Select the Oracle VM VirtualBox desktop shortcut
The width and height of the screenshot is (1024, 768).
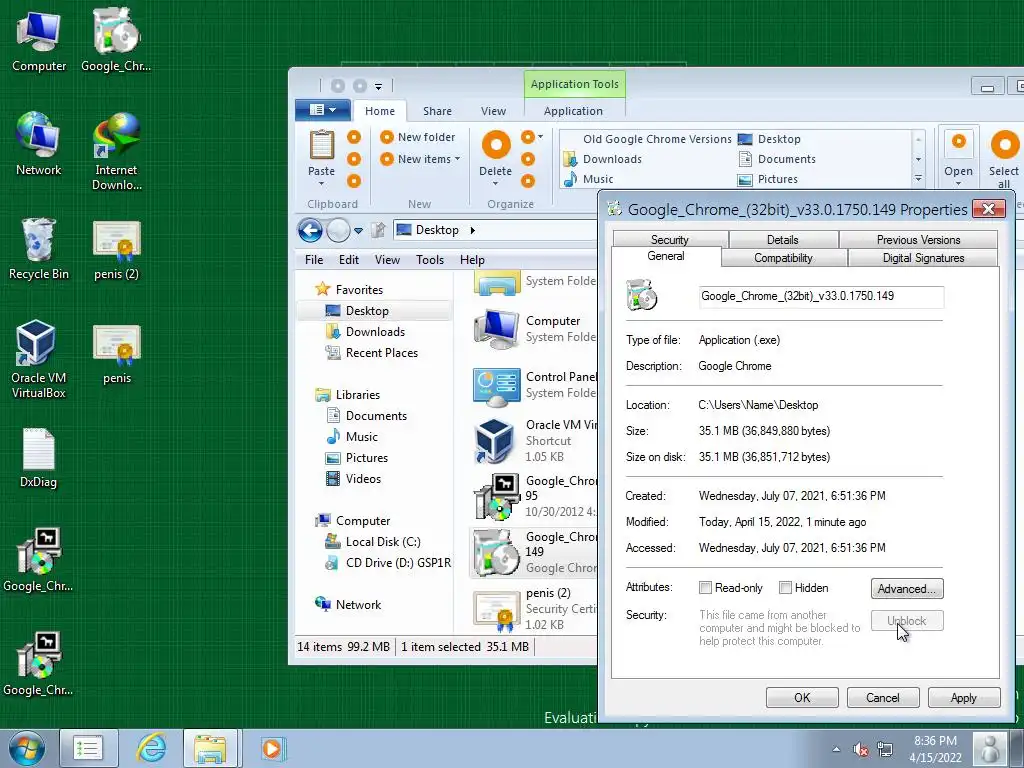(39, 359)
